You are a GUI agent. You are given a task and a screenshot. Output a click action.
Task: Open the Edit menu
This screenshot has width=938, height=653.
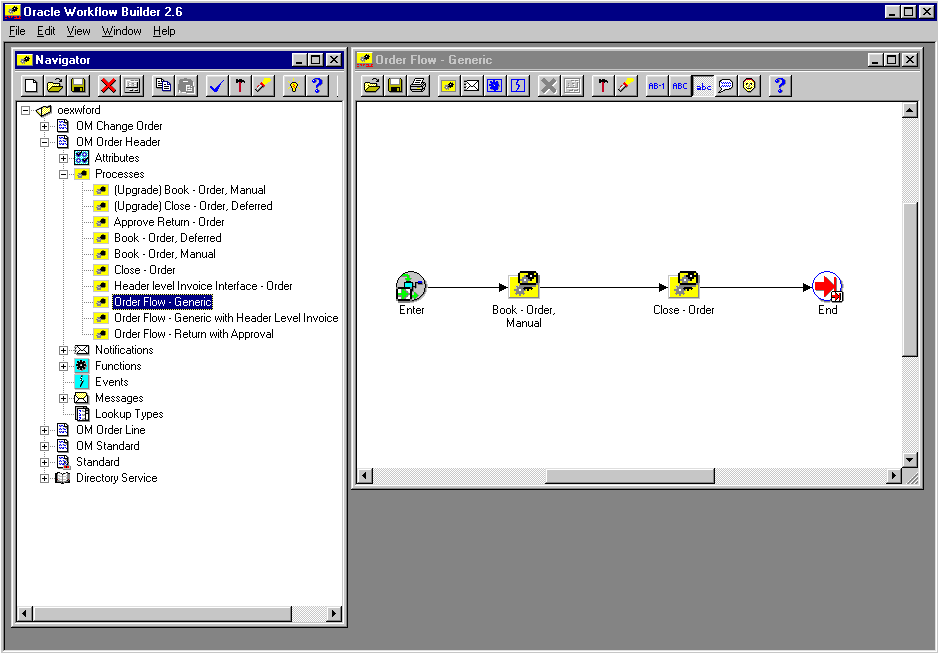tap(45, 31)
